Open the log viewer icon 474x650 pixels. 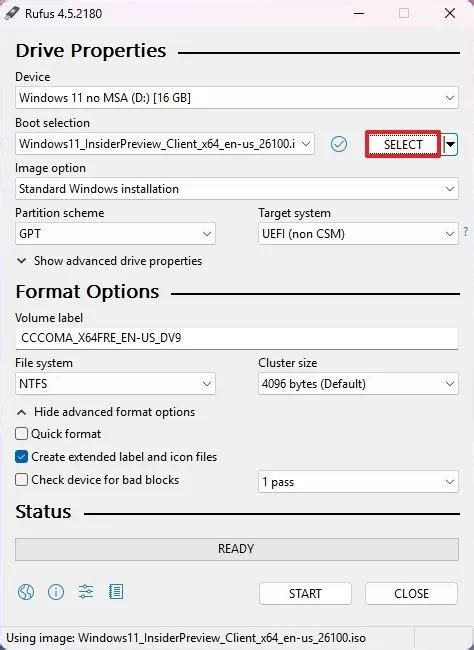click(x=116, y=592)
